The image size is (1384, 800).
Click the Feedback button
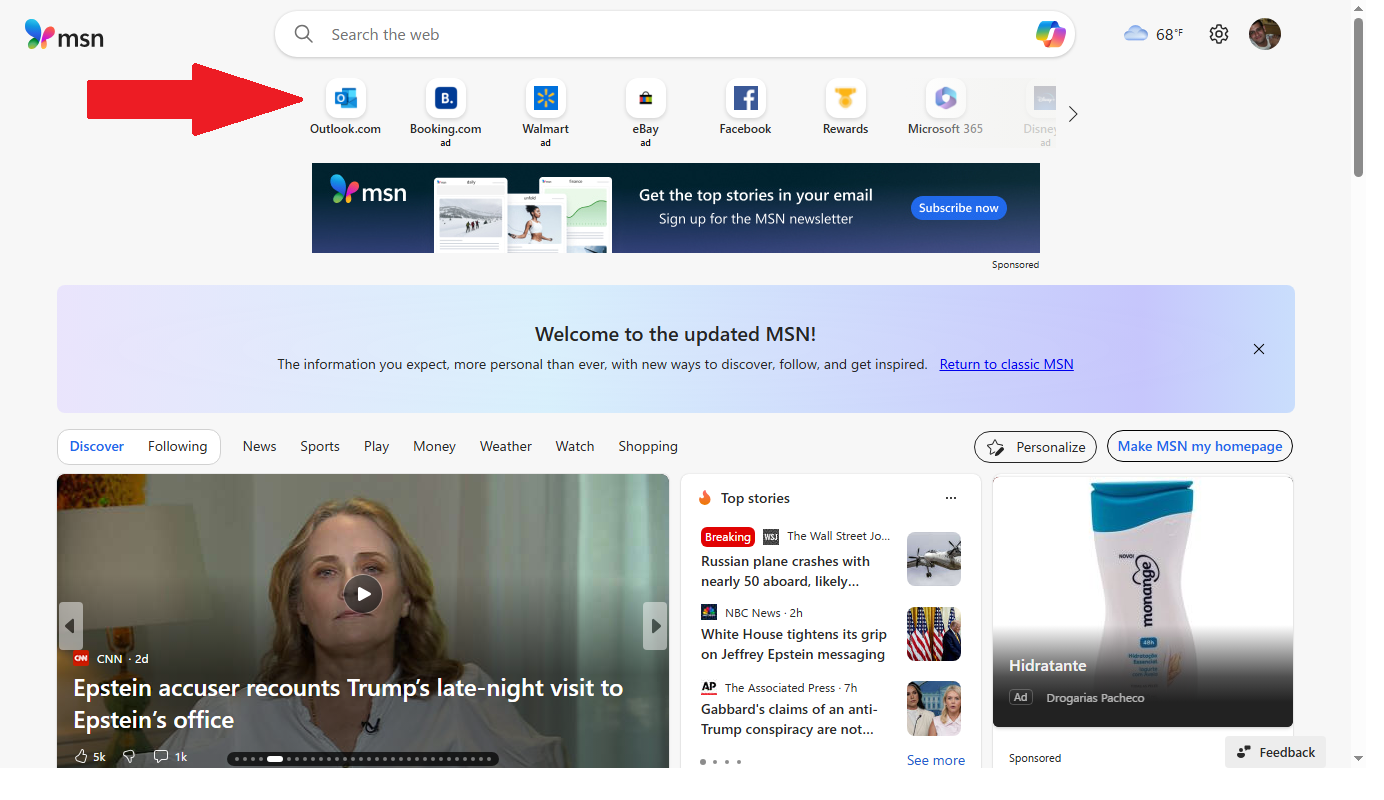pyautogui.click(x=1276, y=752)
